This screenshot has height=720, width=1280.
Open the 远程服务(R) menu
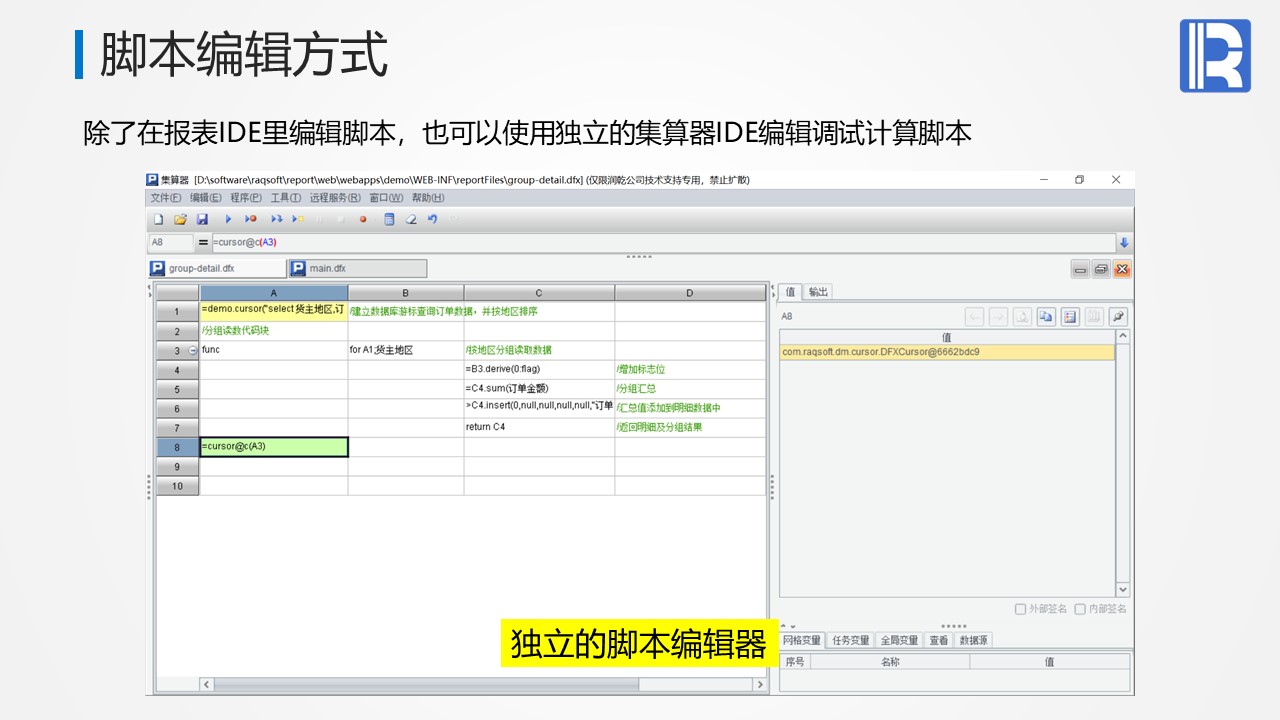click(x=335, y=198)
